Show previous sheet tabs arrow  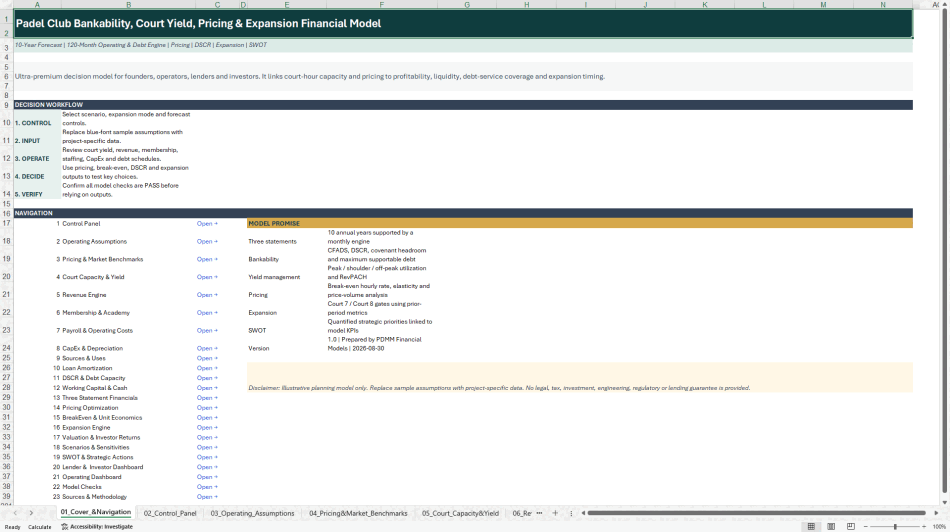pos(15,513)
